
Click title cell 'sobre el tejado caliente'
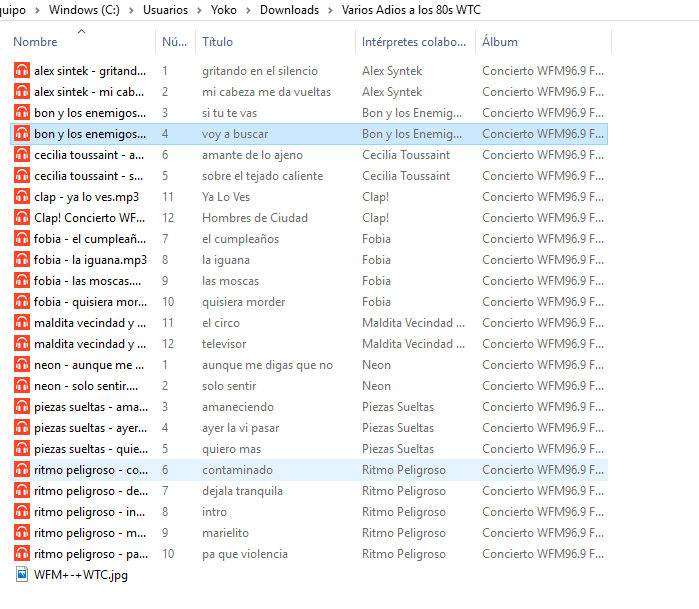[263, 176]
